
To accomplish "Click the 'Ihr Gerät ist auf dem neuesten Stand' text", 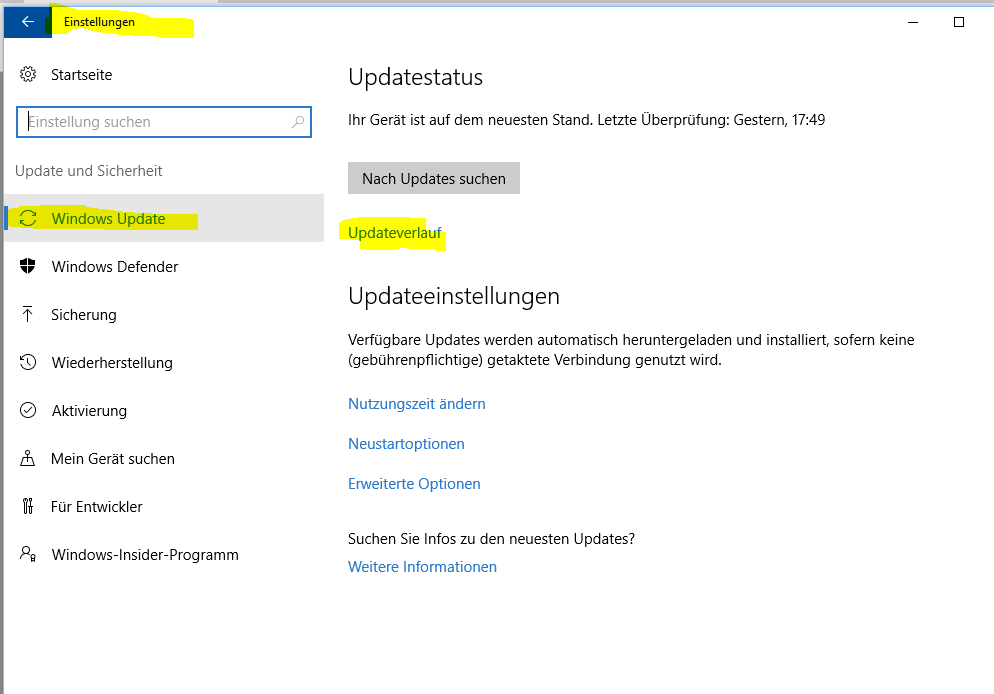I will point(470,120).
